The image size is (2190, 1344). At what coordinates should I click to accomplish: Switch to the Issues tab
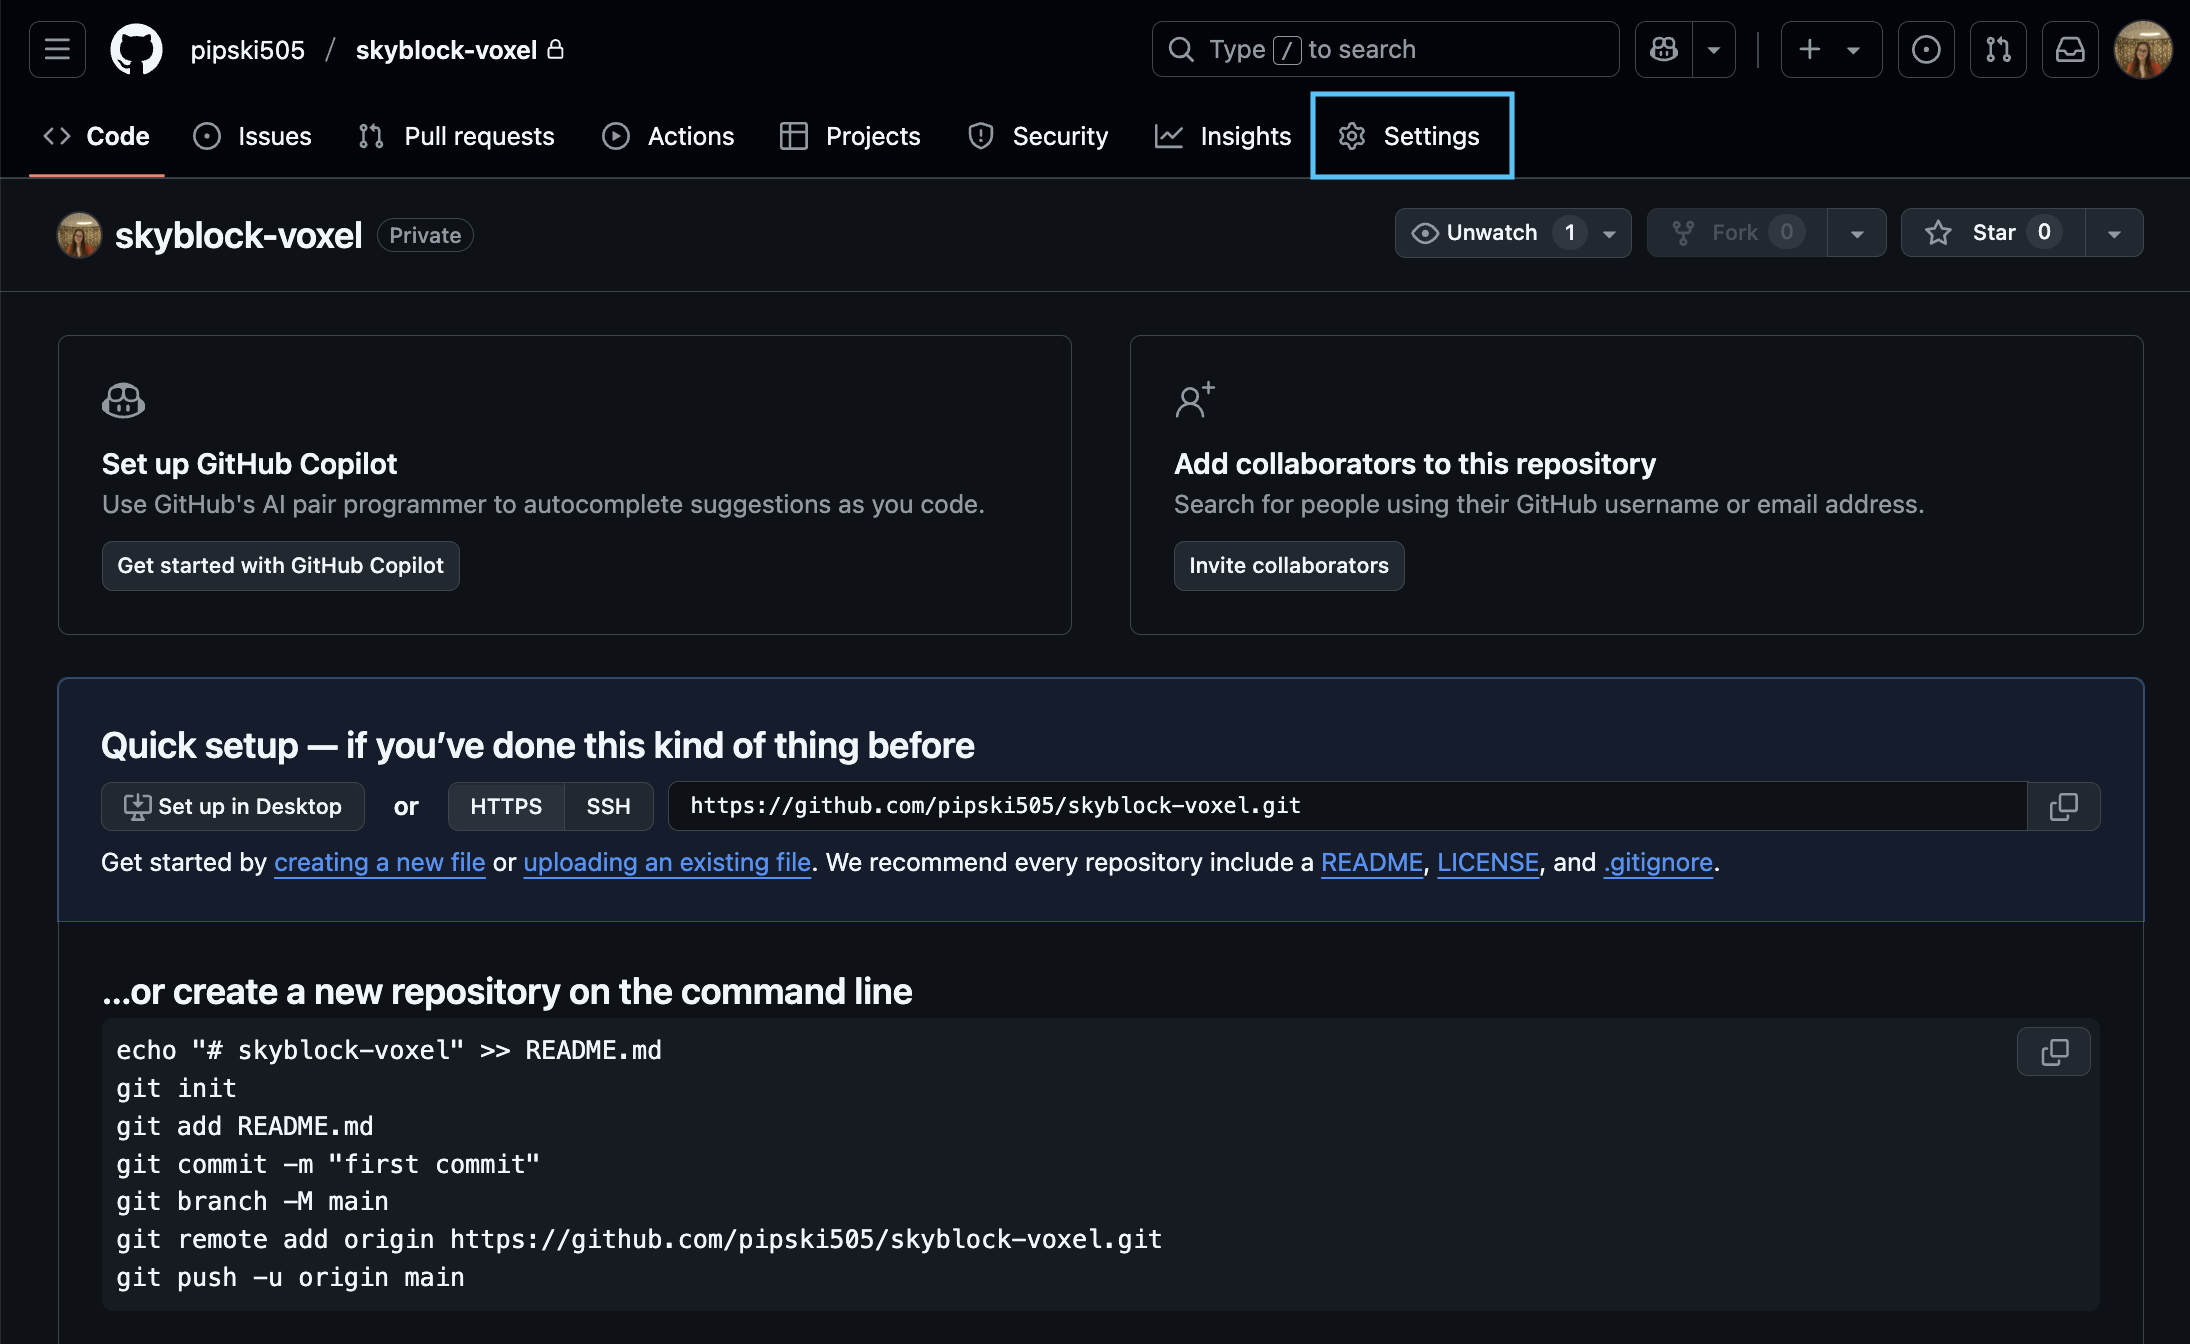(253, 136)
